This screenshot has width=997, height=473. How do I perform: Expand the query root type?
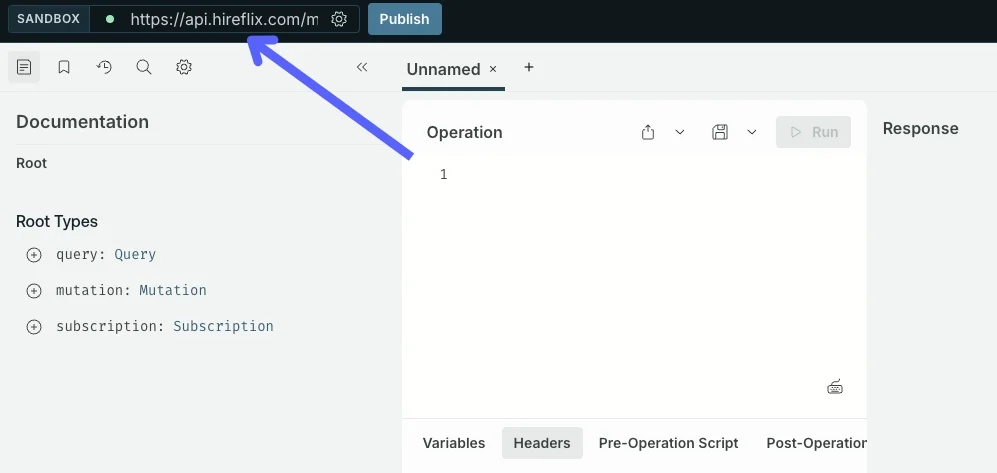click(34, 255)
